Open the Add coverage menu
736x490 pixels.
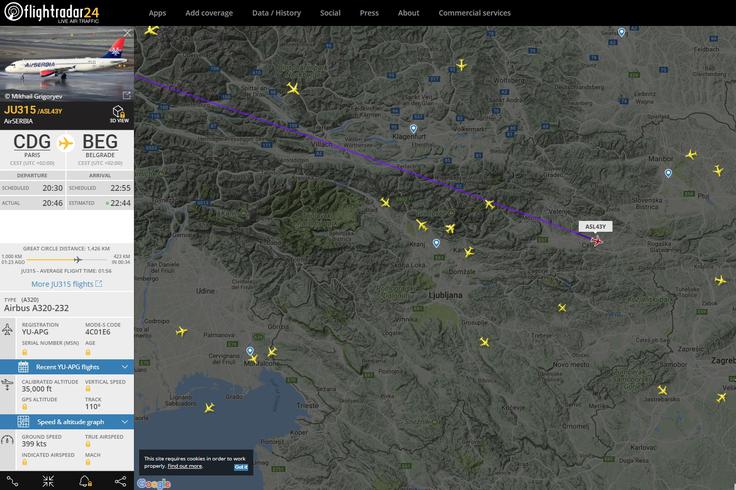(209, 13)
